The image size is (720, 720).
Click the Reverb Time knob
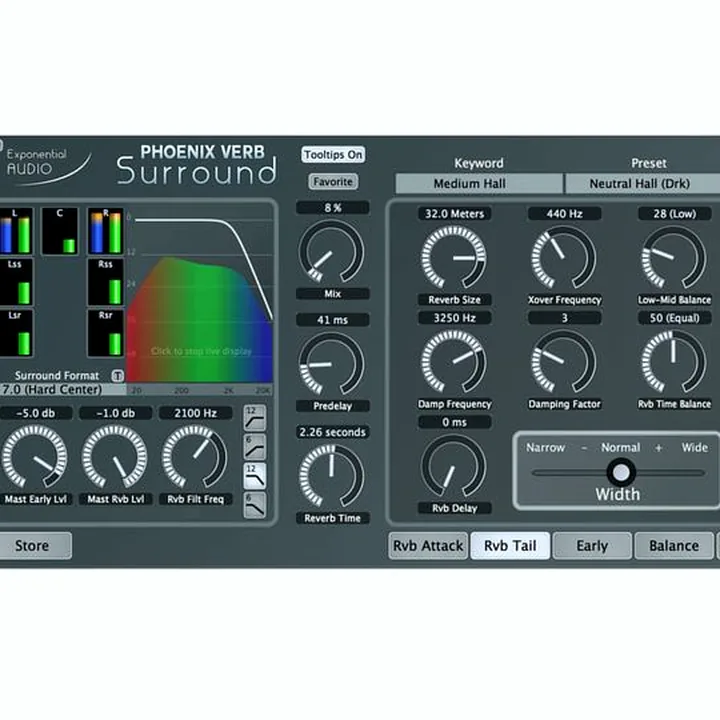332,476
